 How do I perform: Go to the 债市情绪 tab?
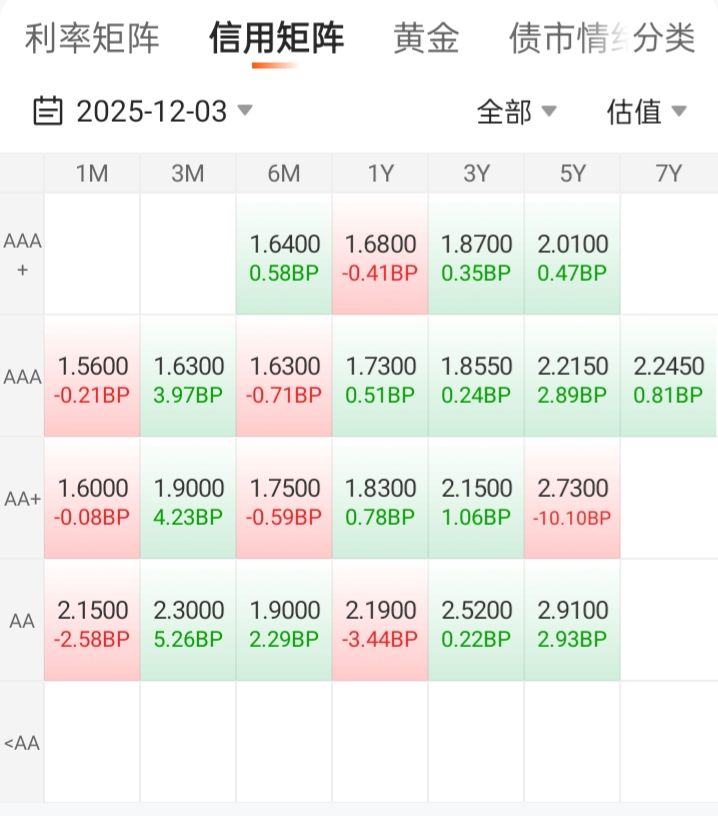(x=565, y=39)
